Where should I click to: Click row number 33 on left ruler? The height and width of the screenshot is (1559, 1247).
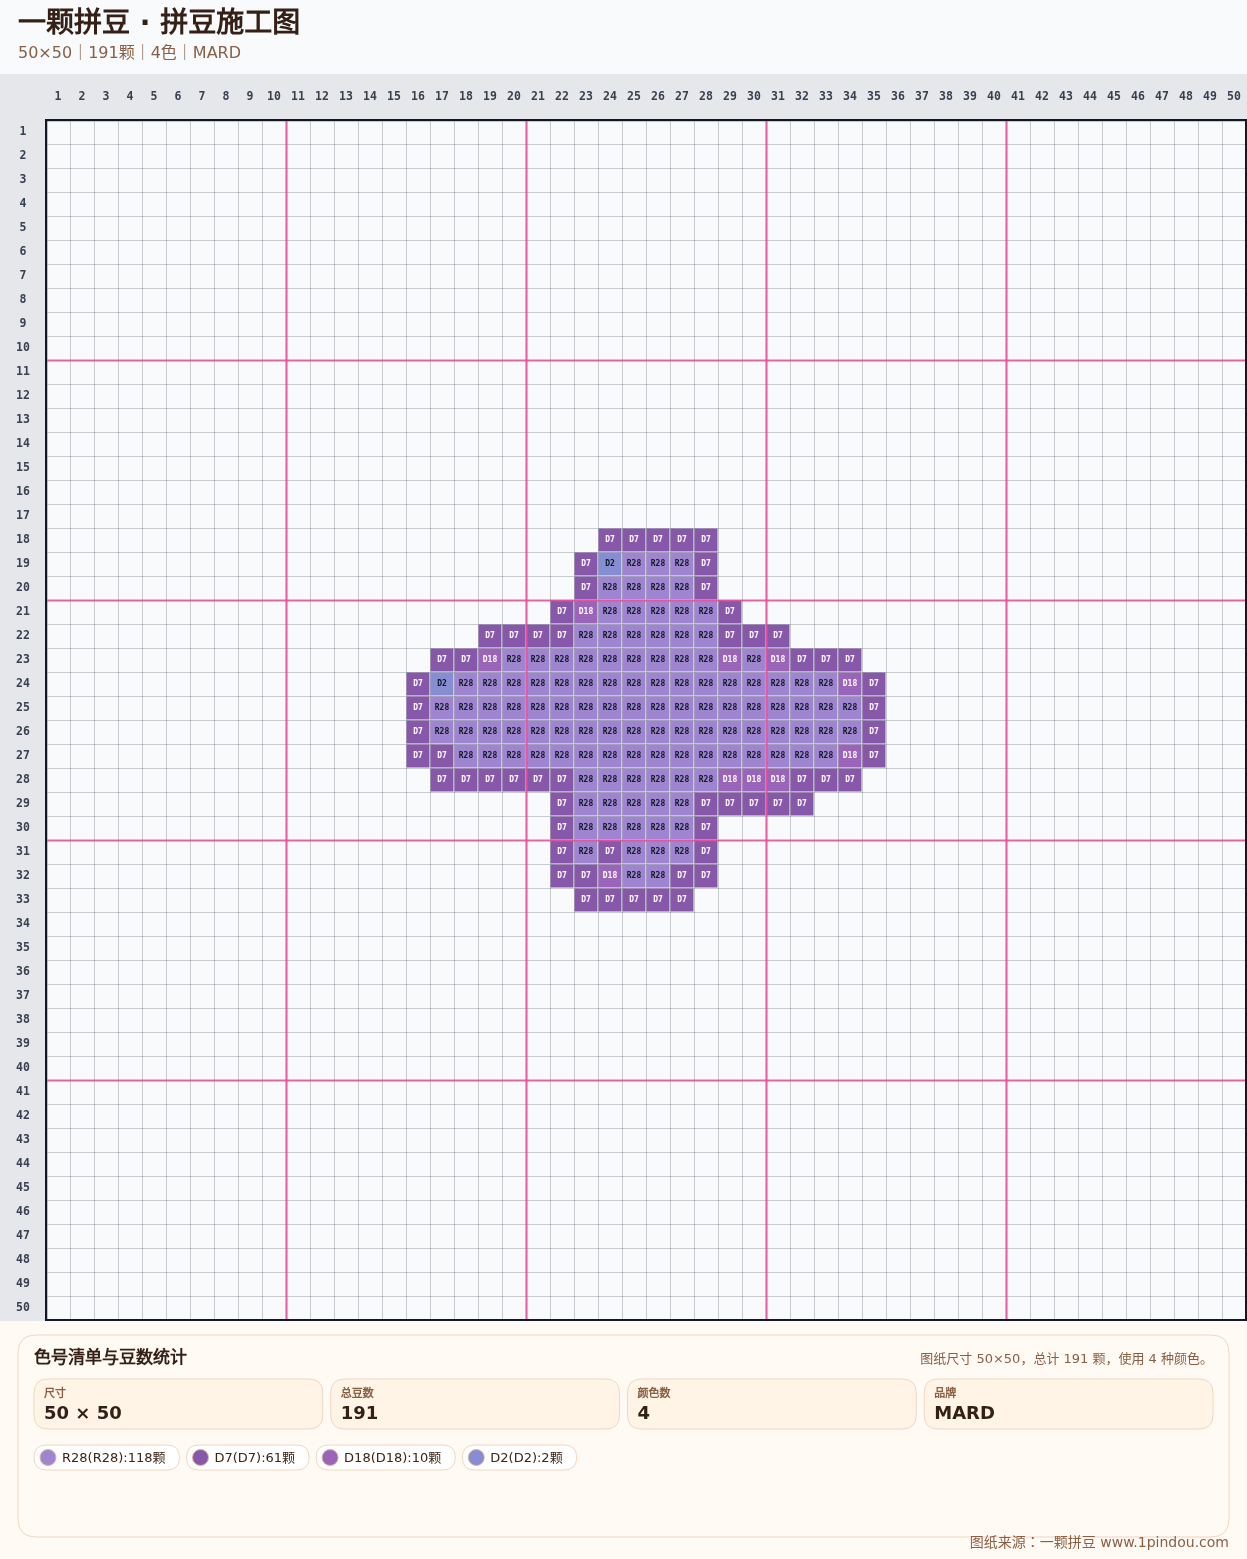23,899
